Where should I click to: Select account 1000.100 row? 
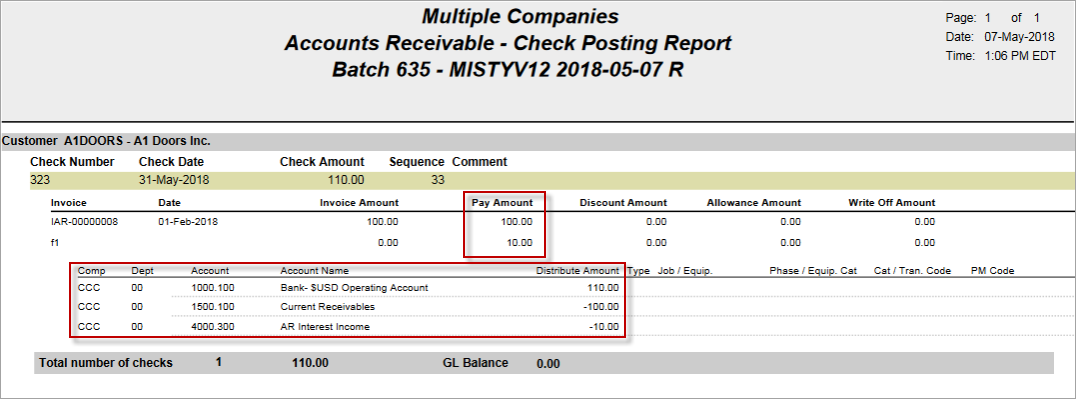coord(348,288)
